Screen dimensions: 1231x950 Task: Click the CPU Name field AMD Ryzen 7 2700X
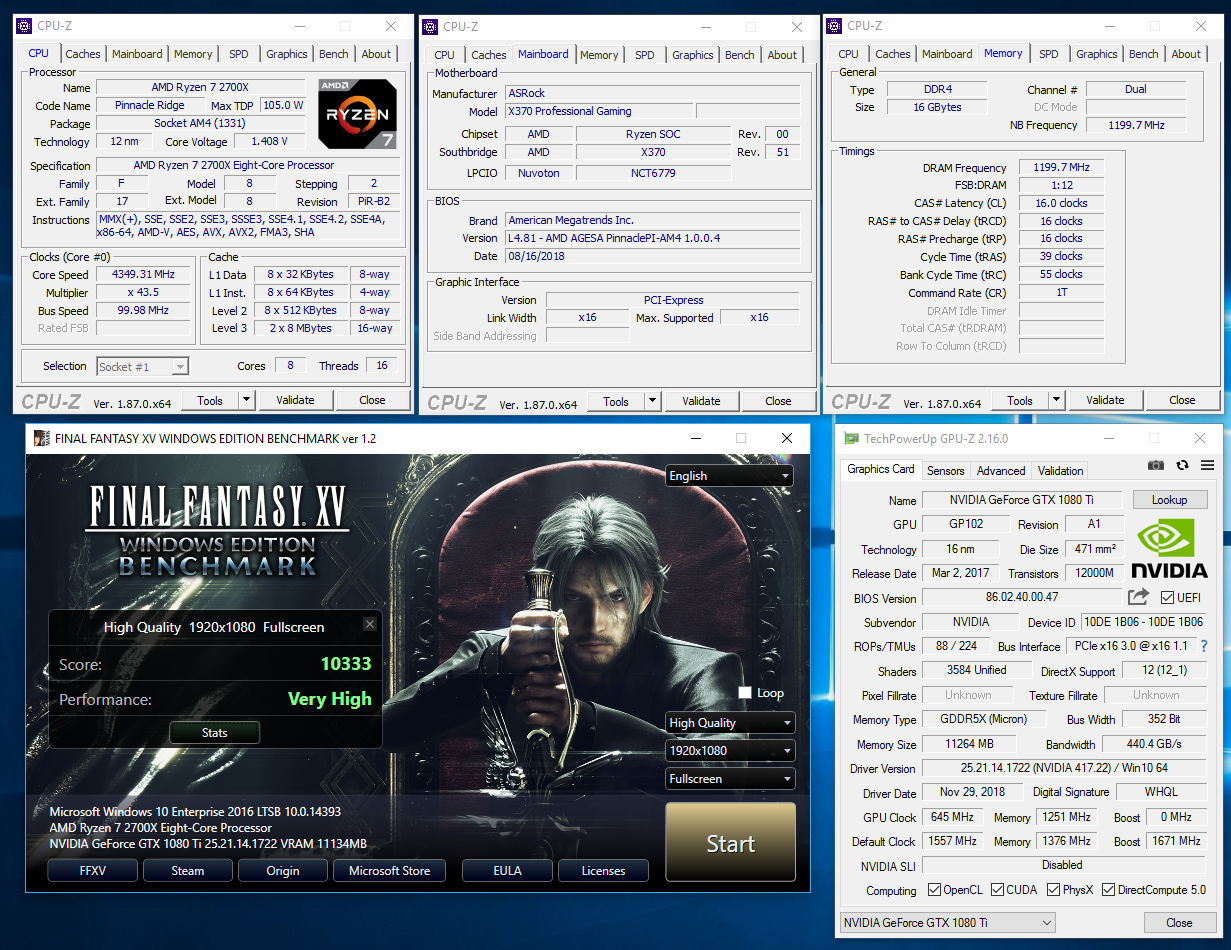point(203,88)
